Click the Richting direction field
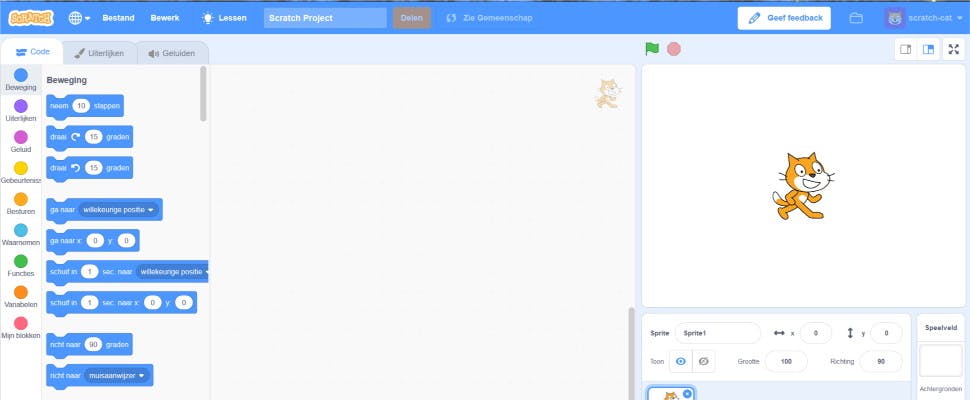The height and width of the screenshot is (400, 970). [x=881, y=361]
